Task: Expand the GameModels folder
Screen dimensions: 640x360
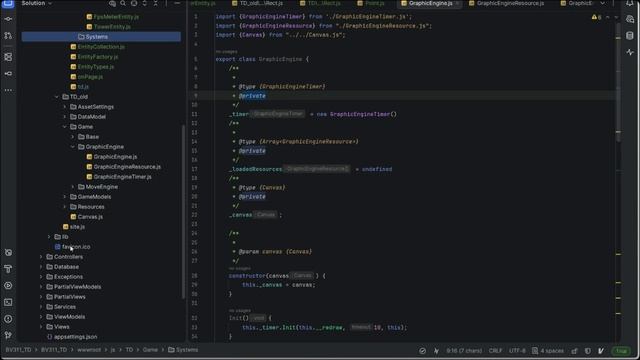Action: click(x=64, y=197)
